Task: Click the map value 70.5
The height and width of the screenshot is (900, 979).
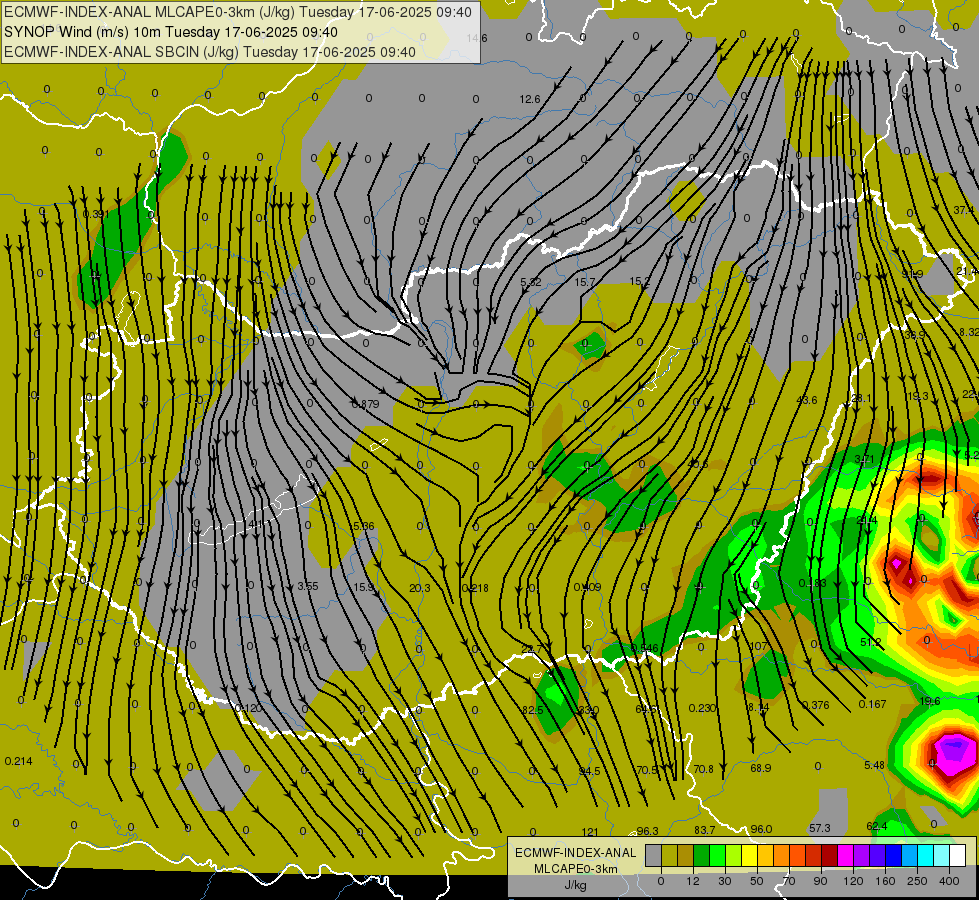Action: click(647, 770)
